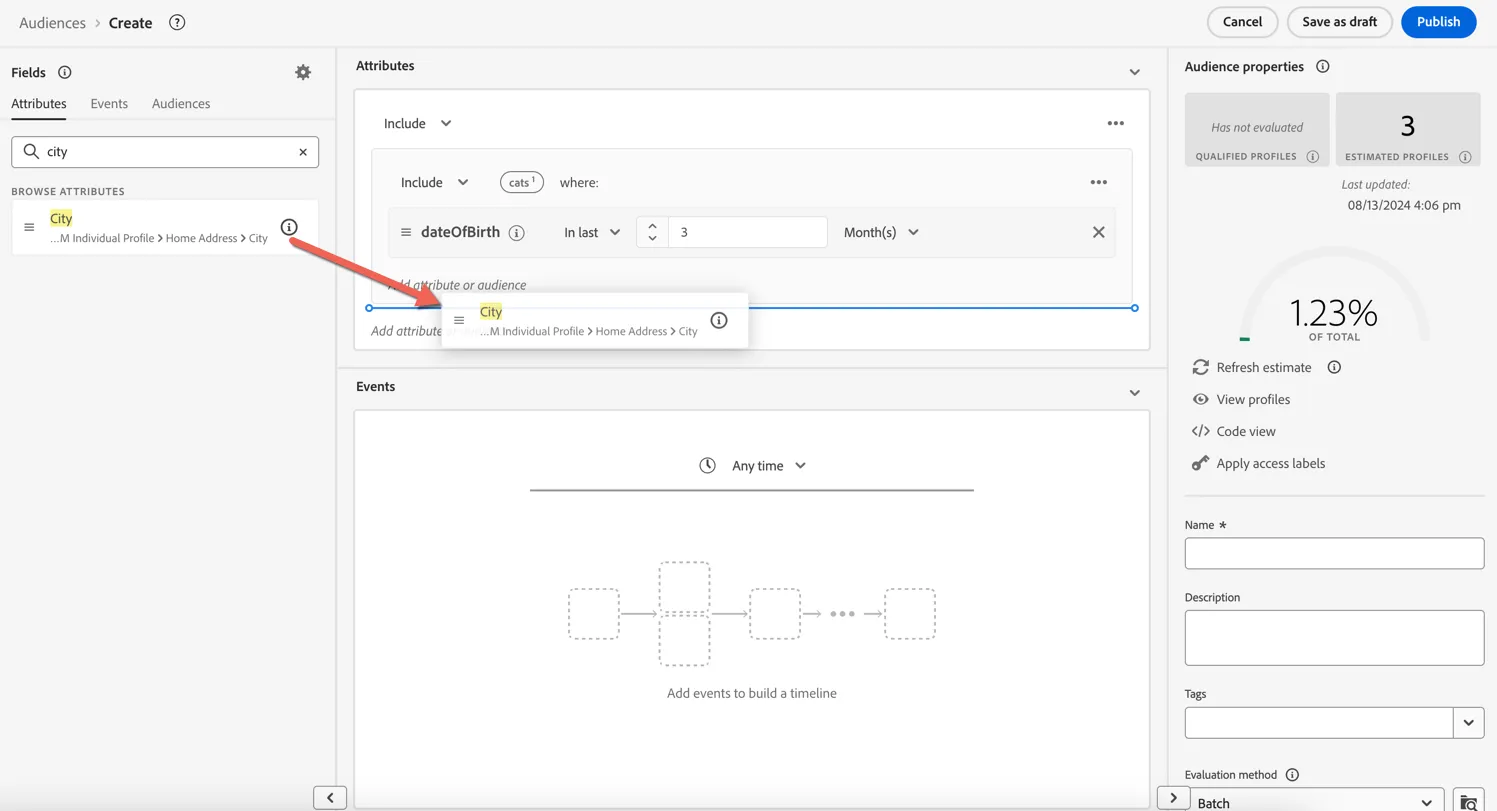This screenshot has height=811, width=1497.
Task: Go to Audiences breadcrumb
Action: [52, 22]
